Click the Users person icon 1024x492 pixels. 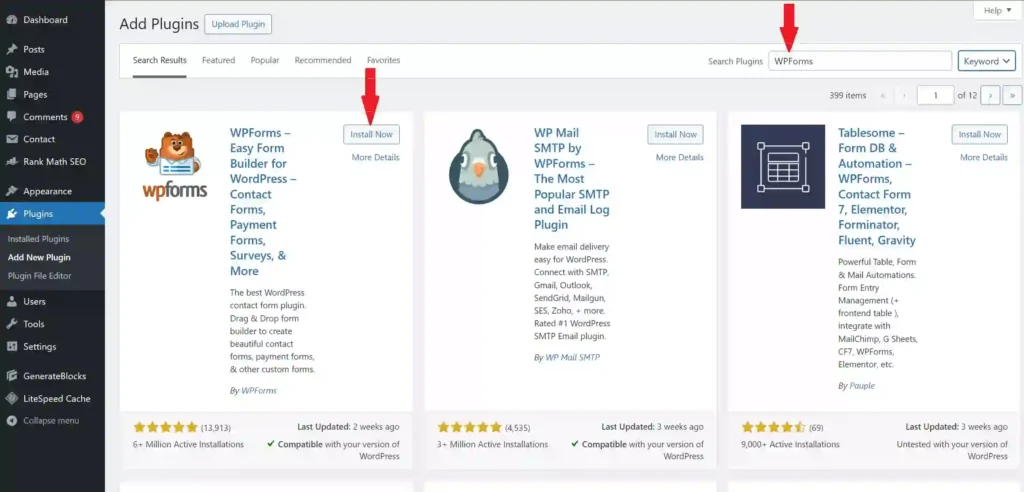(11, 302)
